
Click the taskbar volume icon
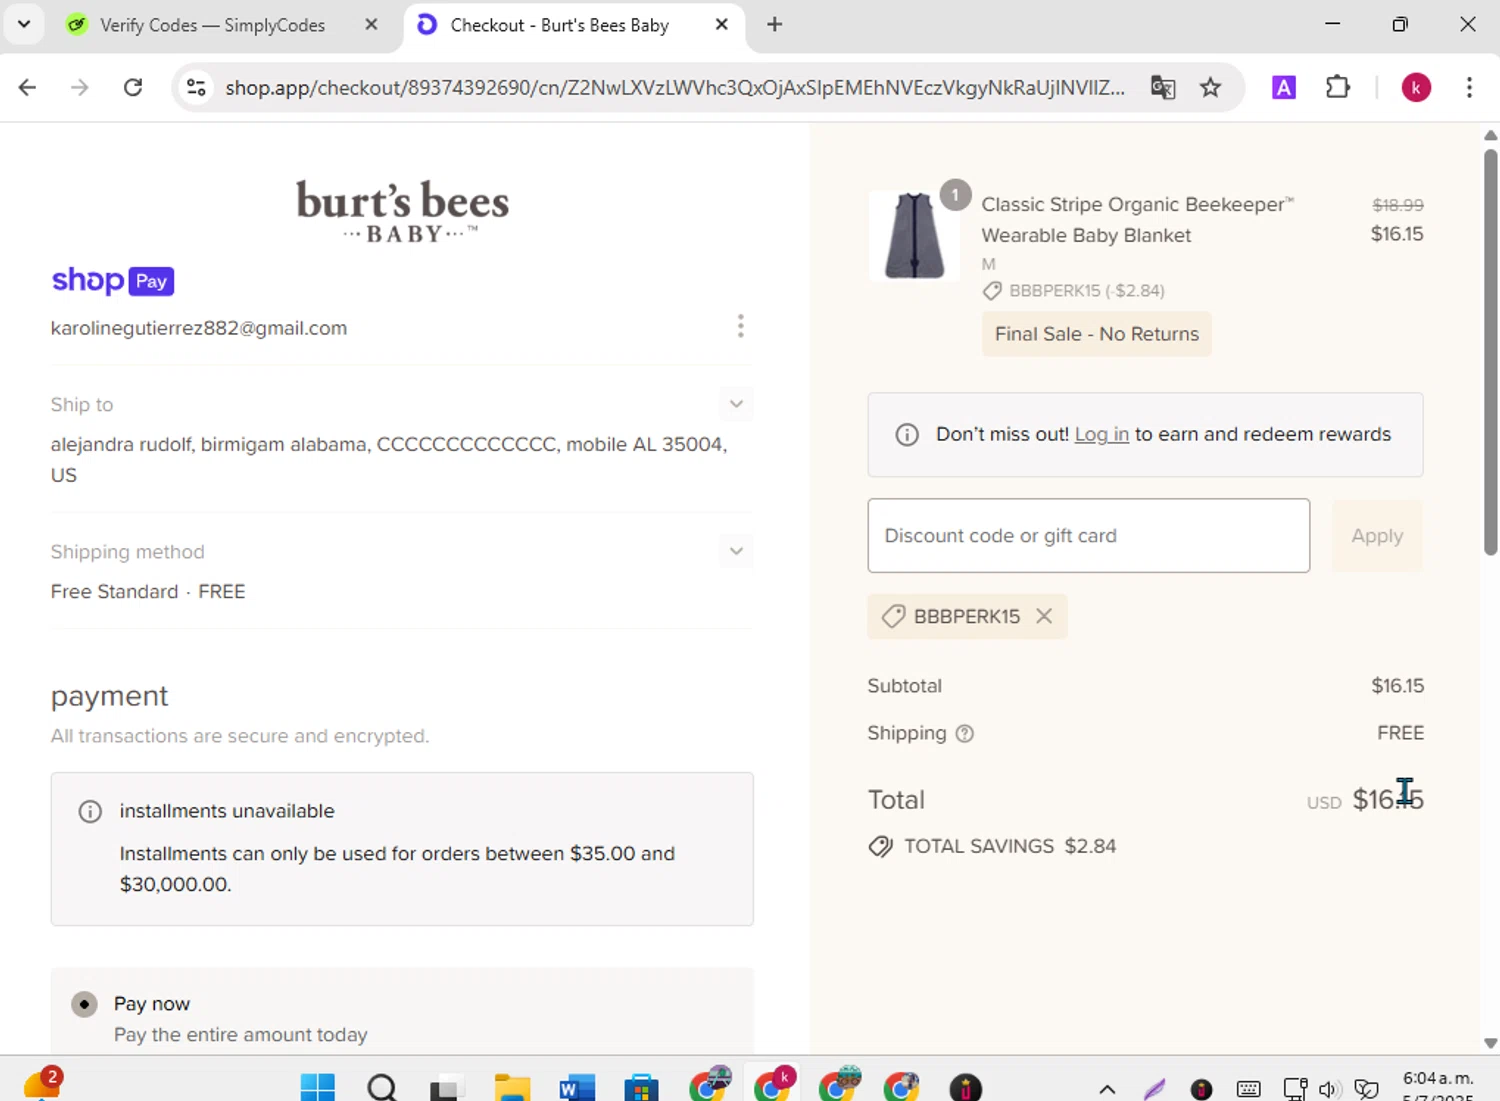1328,1089
